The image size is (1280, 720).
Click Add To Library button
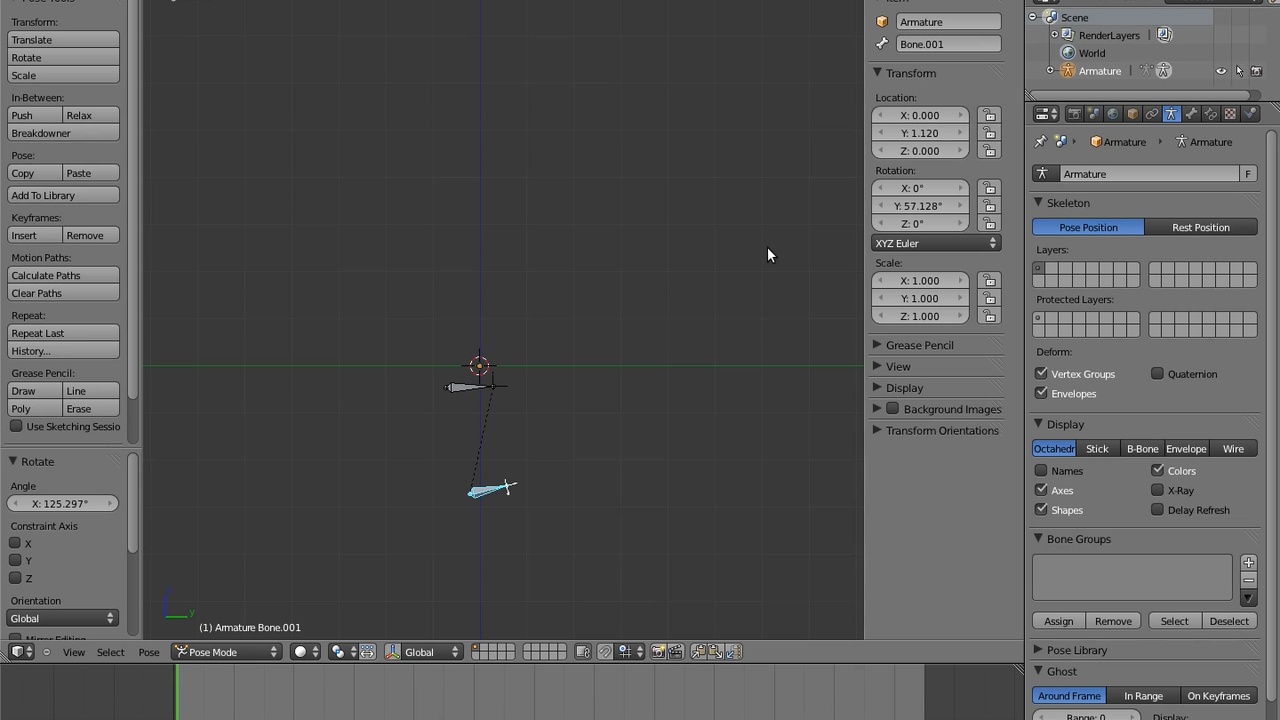pos(63,195)
